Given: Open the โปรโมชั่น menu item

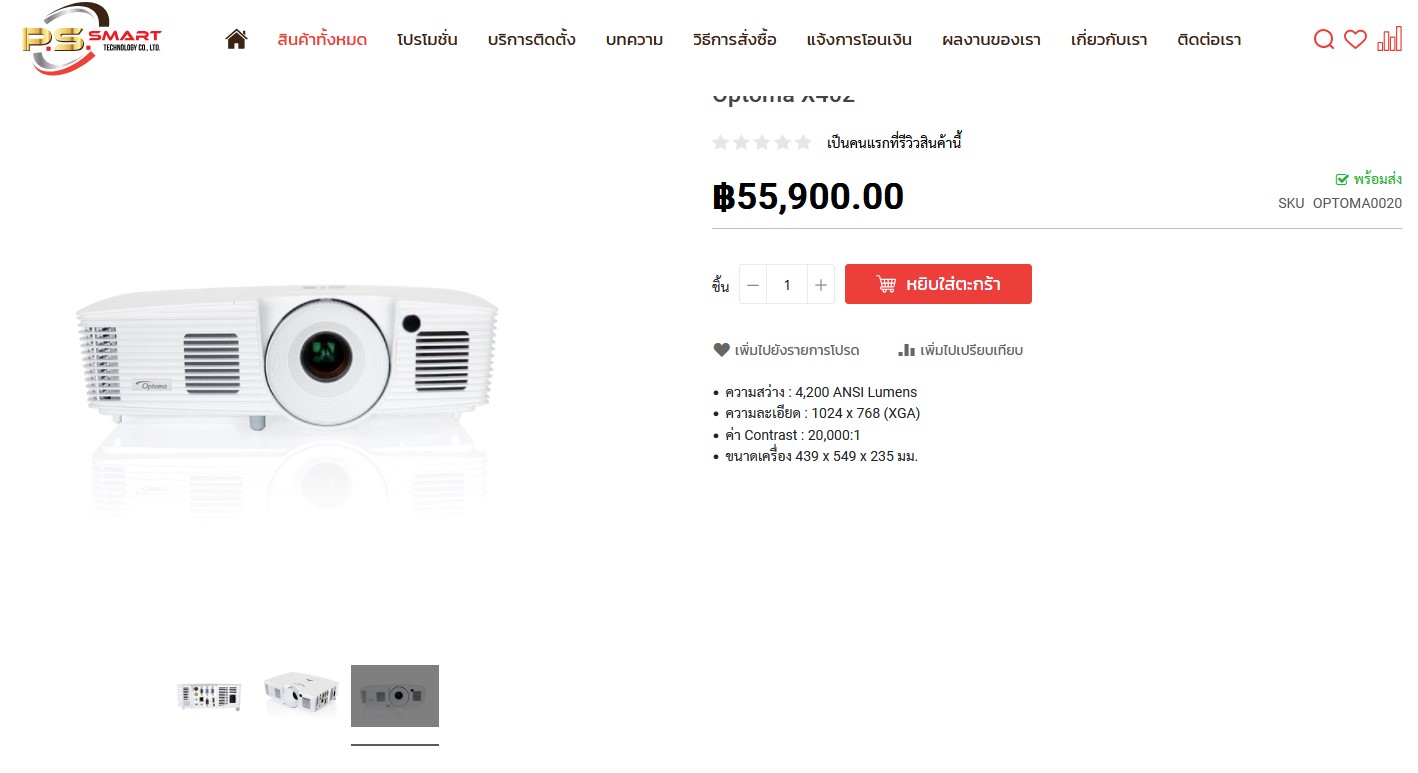Looking at the screenshot, I should coord(427,40).
